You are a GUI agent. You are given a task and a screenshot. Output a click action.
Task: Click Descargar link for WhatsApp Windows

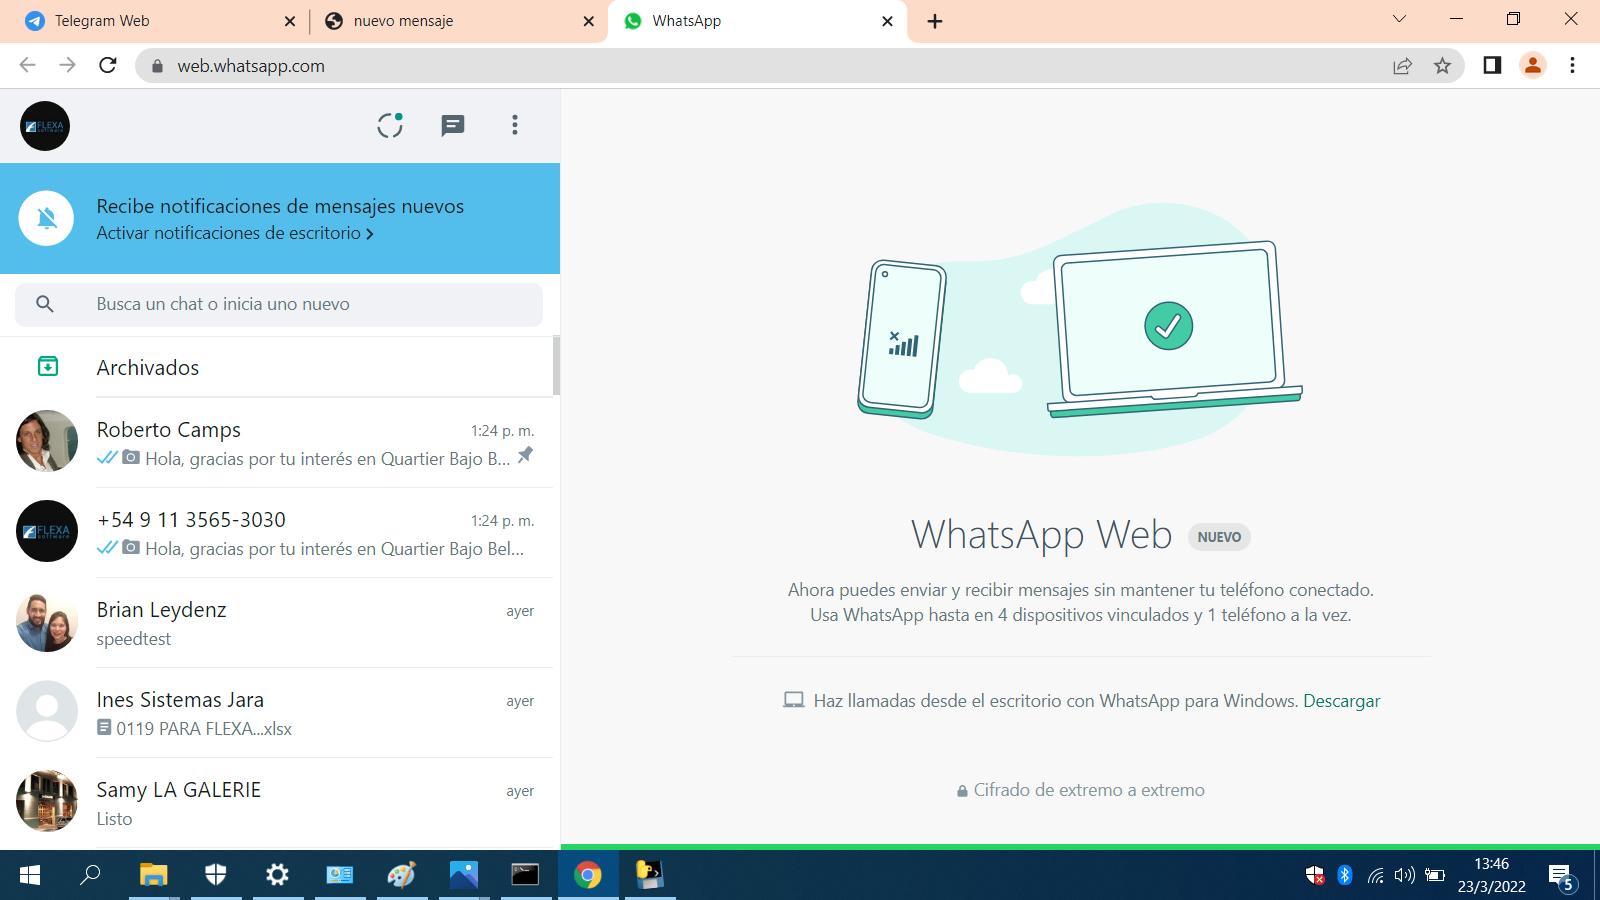(x=1341, y=701)
